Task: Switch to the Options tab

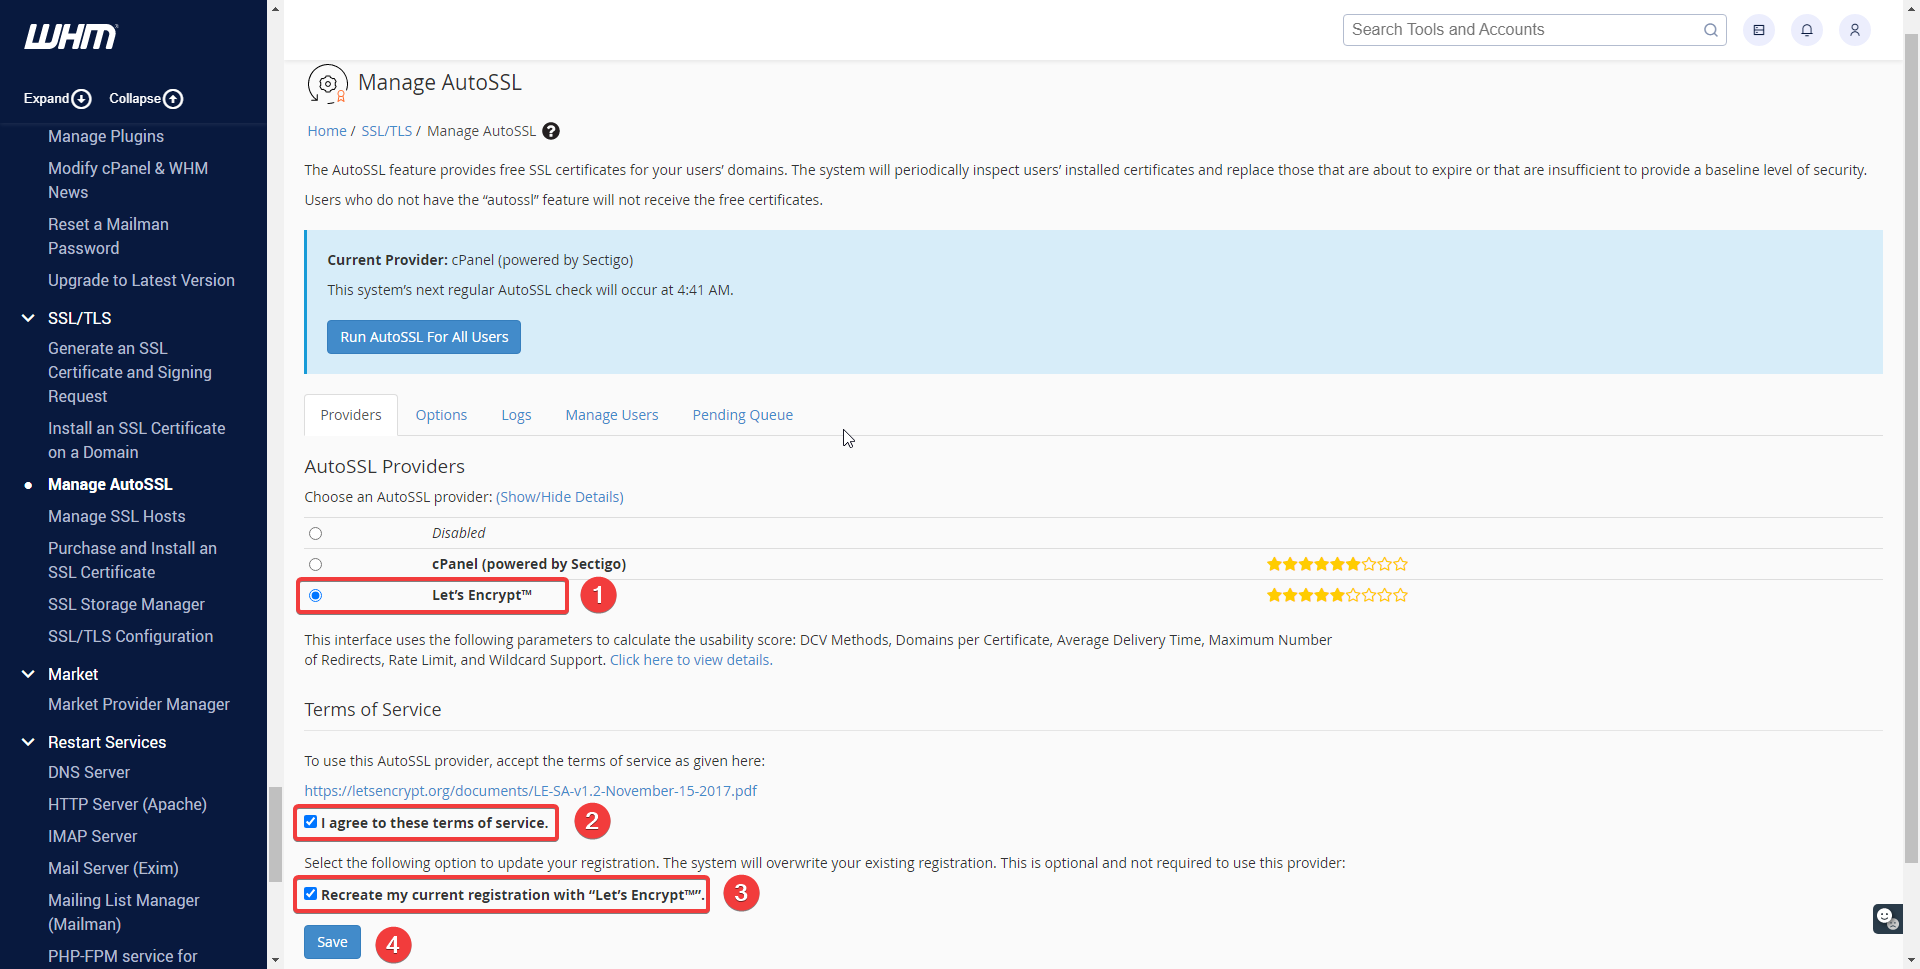Action: pyautogui.click(x=441, y=415)
